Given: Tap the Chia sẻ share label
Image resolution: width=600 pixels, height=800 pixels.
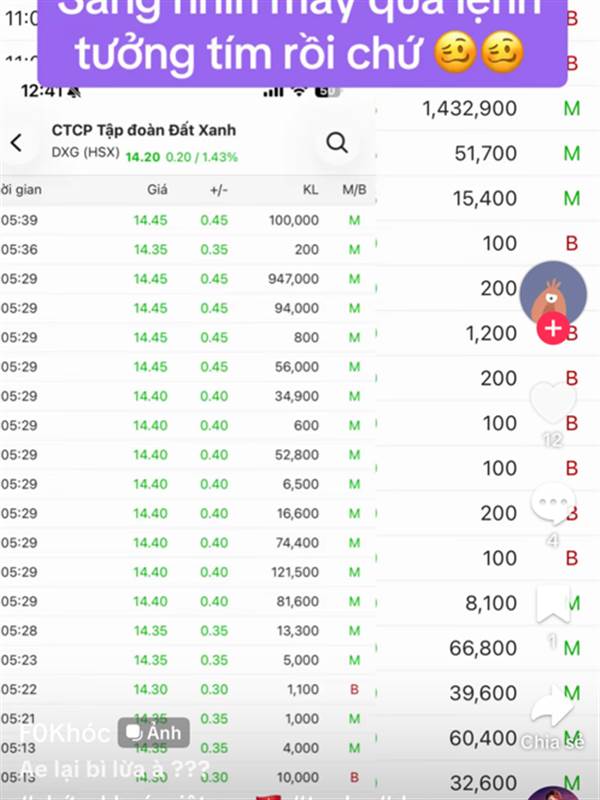Looking at the screenshot, I should coord(552,742).
